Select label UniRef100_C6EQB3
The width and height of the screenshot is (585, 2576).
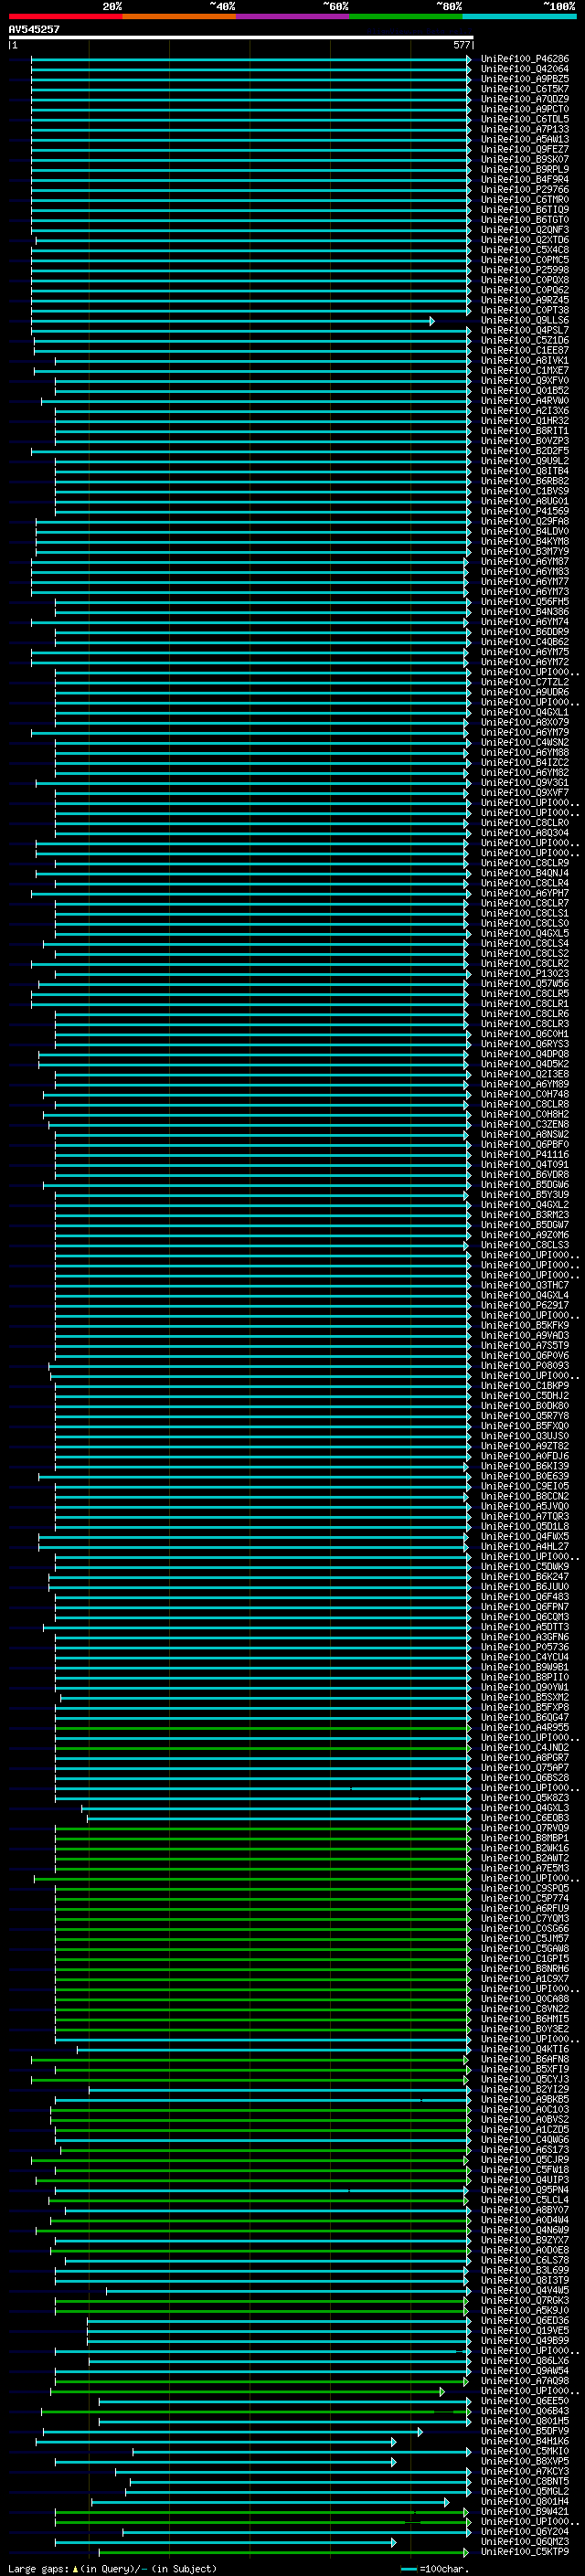click(x=525, y=1818)
